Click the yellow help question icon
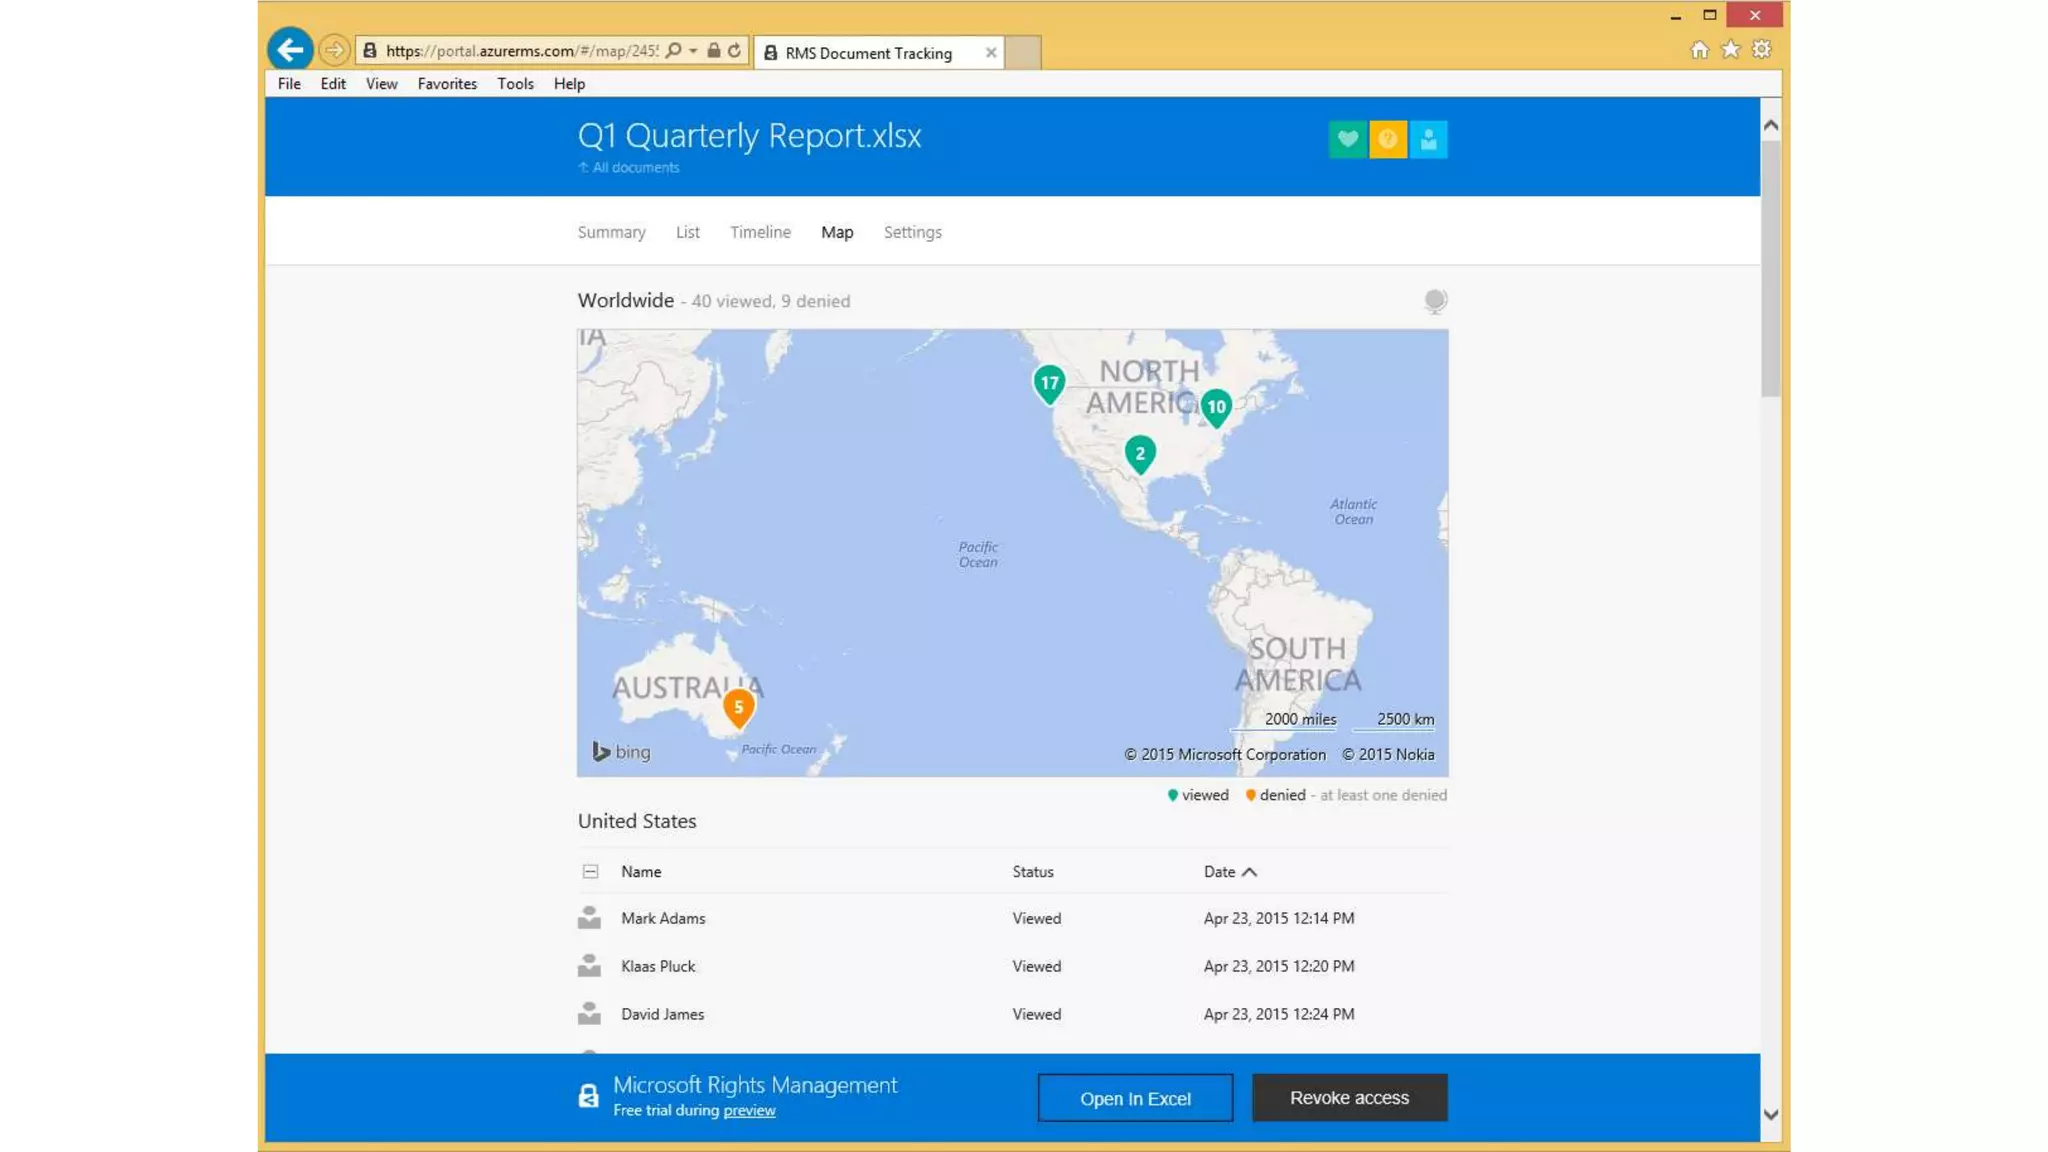This screenshot has height=1152, width=2048. pyautogui.click(x=1388, y=139)
